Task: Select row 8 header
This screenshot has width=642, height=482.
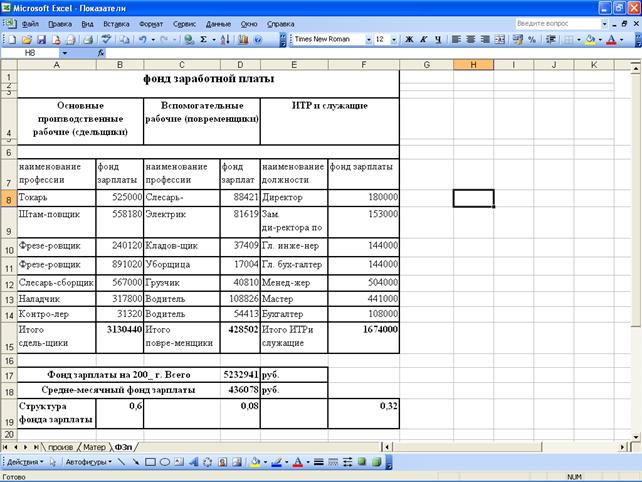Action: tap(9, 200)
